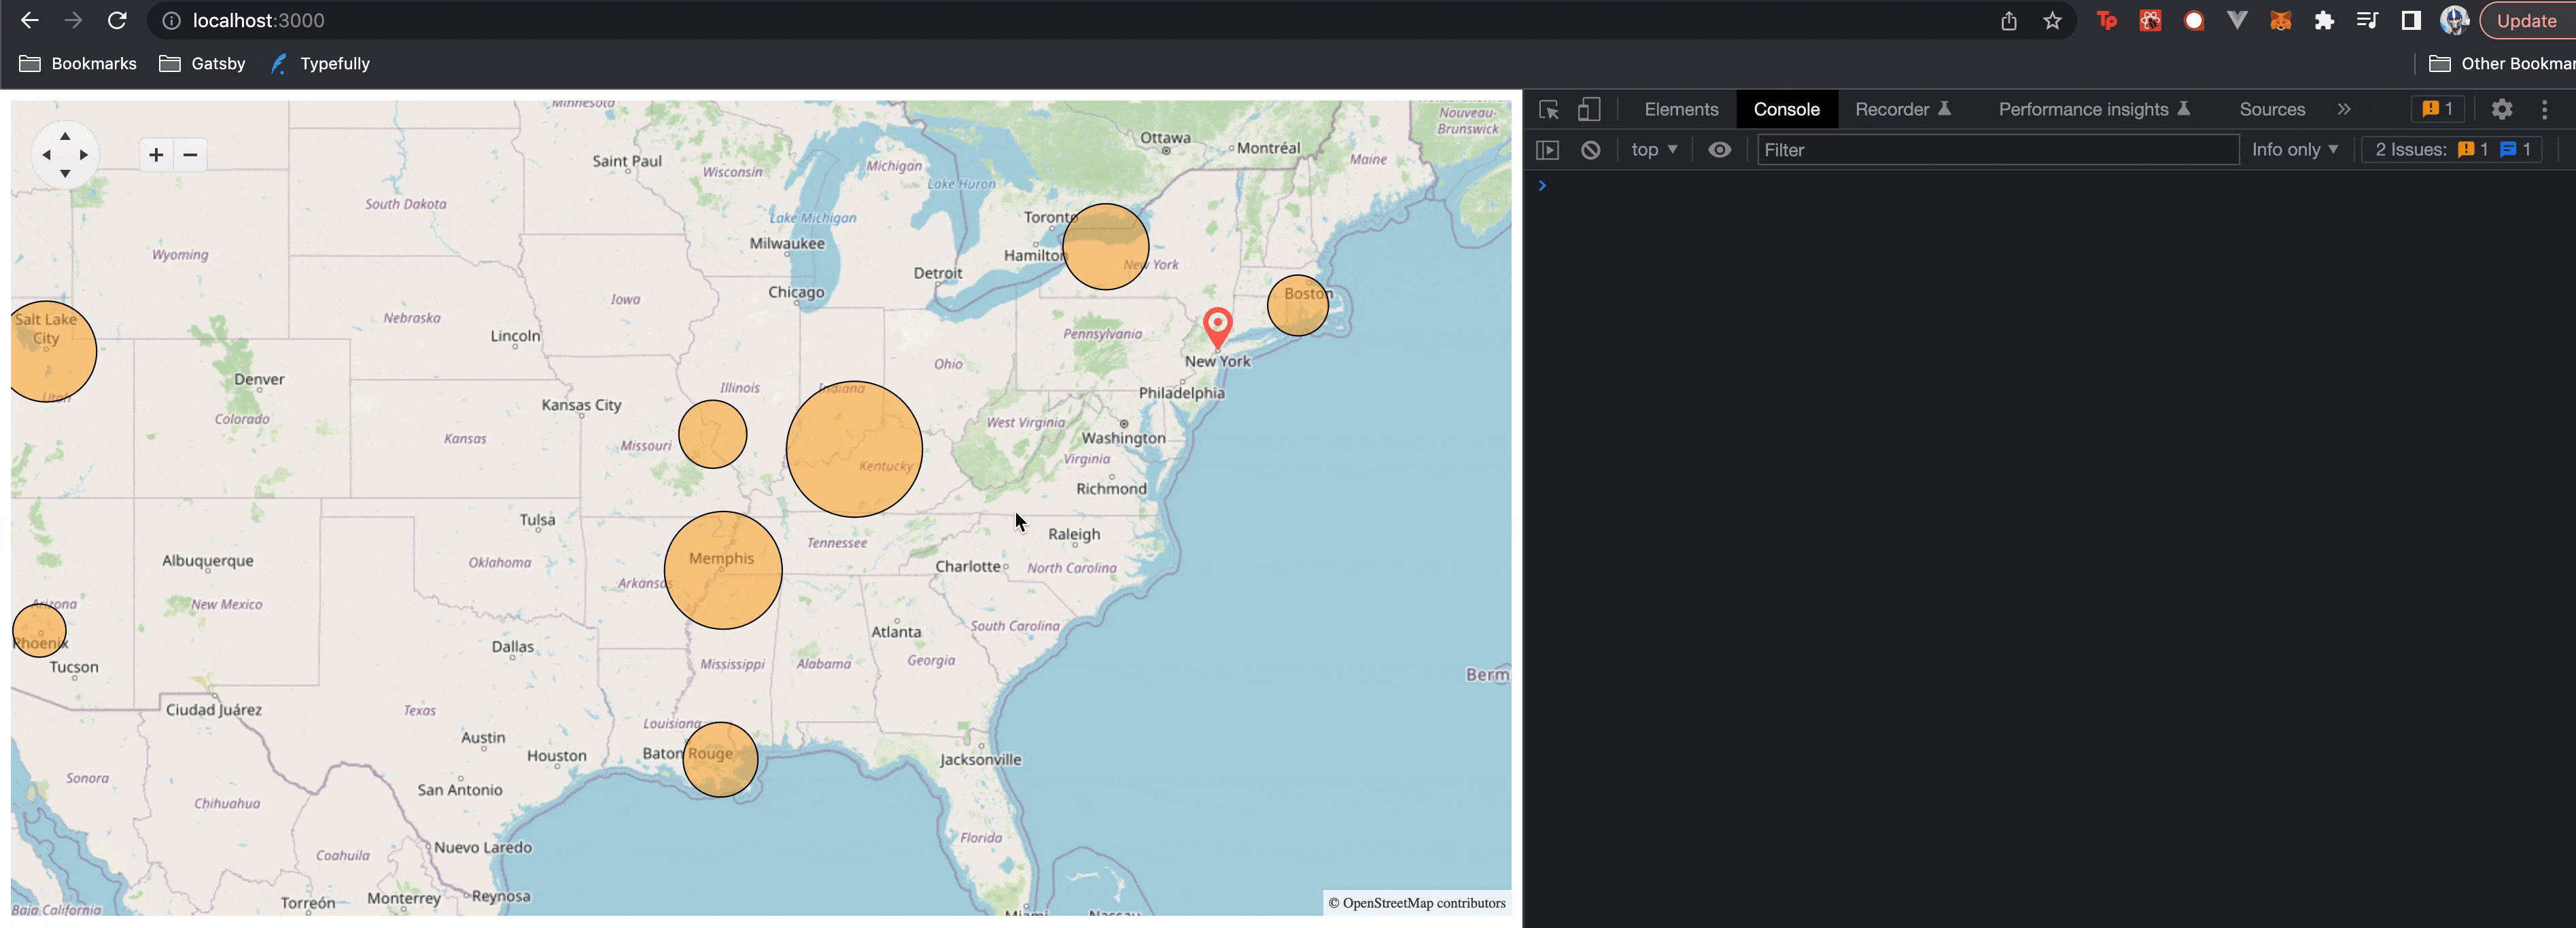Click orange circle over Phoenix
Screen dimensions: 2576x928
click(x=39, y=630)
